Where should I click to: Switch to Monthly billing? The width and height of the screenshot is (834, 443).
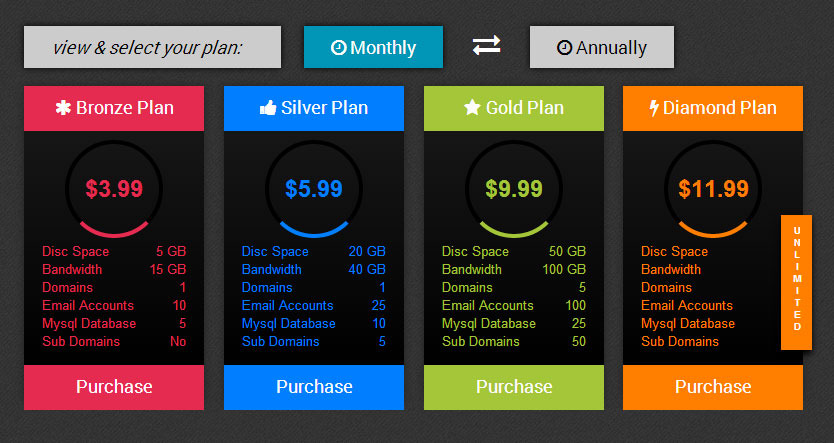click(373, 47)
